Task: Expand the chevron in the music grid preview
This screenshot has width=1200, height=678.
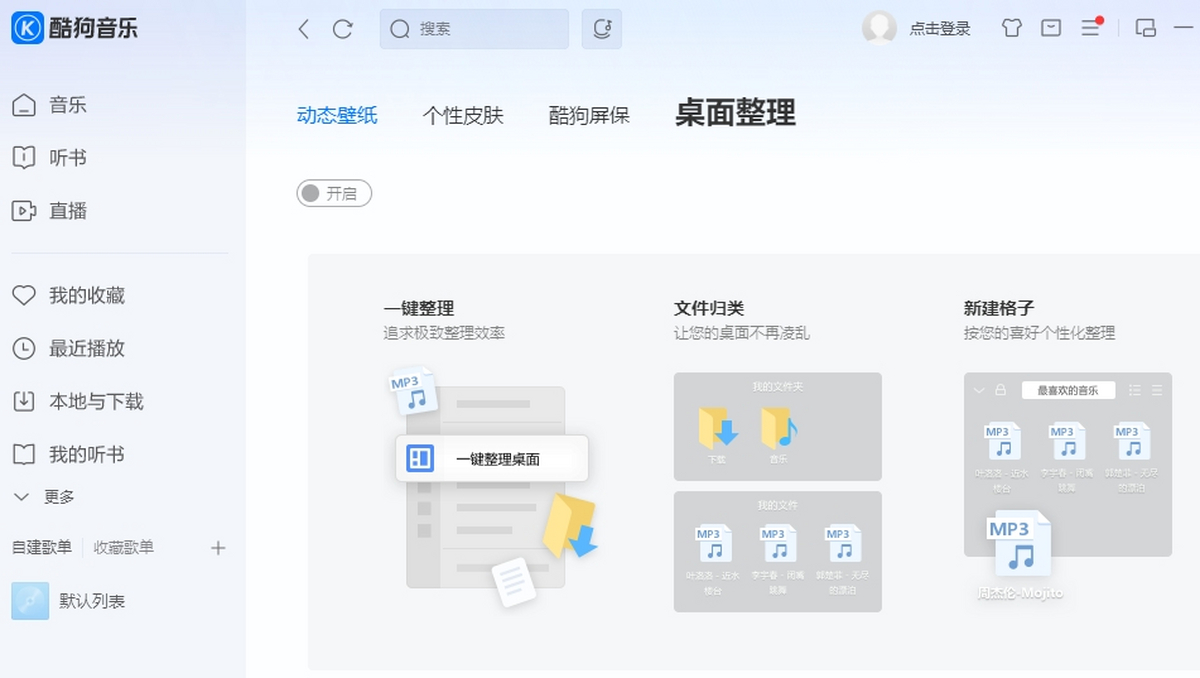Action: 979,390
